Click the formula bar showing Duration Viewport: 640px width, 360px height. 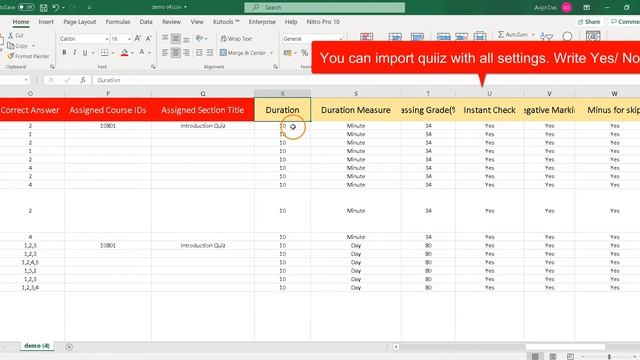pyautogui.click(x=366, y=80)
